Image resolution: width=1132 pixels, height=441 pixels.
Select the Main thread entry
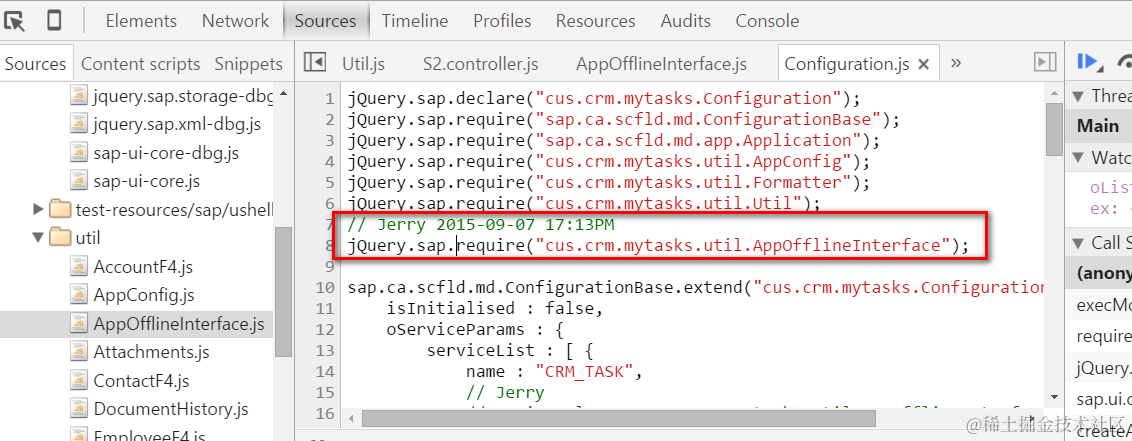1099,126
